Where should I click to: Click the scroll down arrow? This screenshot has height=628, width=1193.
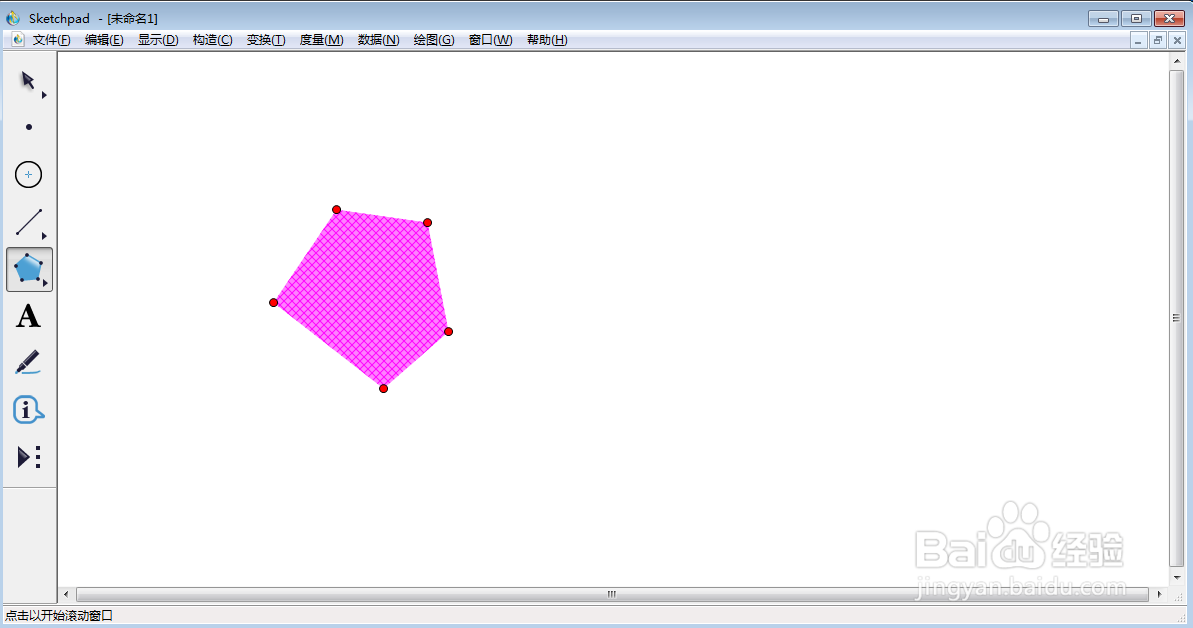tap(1176, 578)
